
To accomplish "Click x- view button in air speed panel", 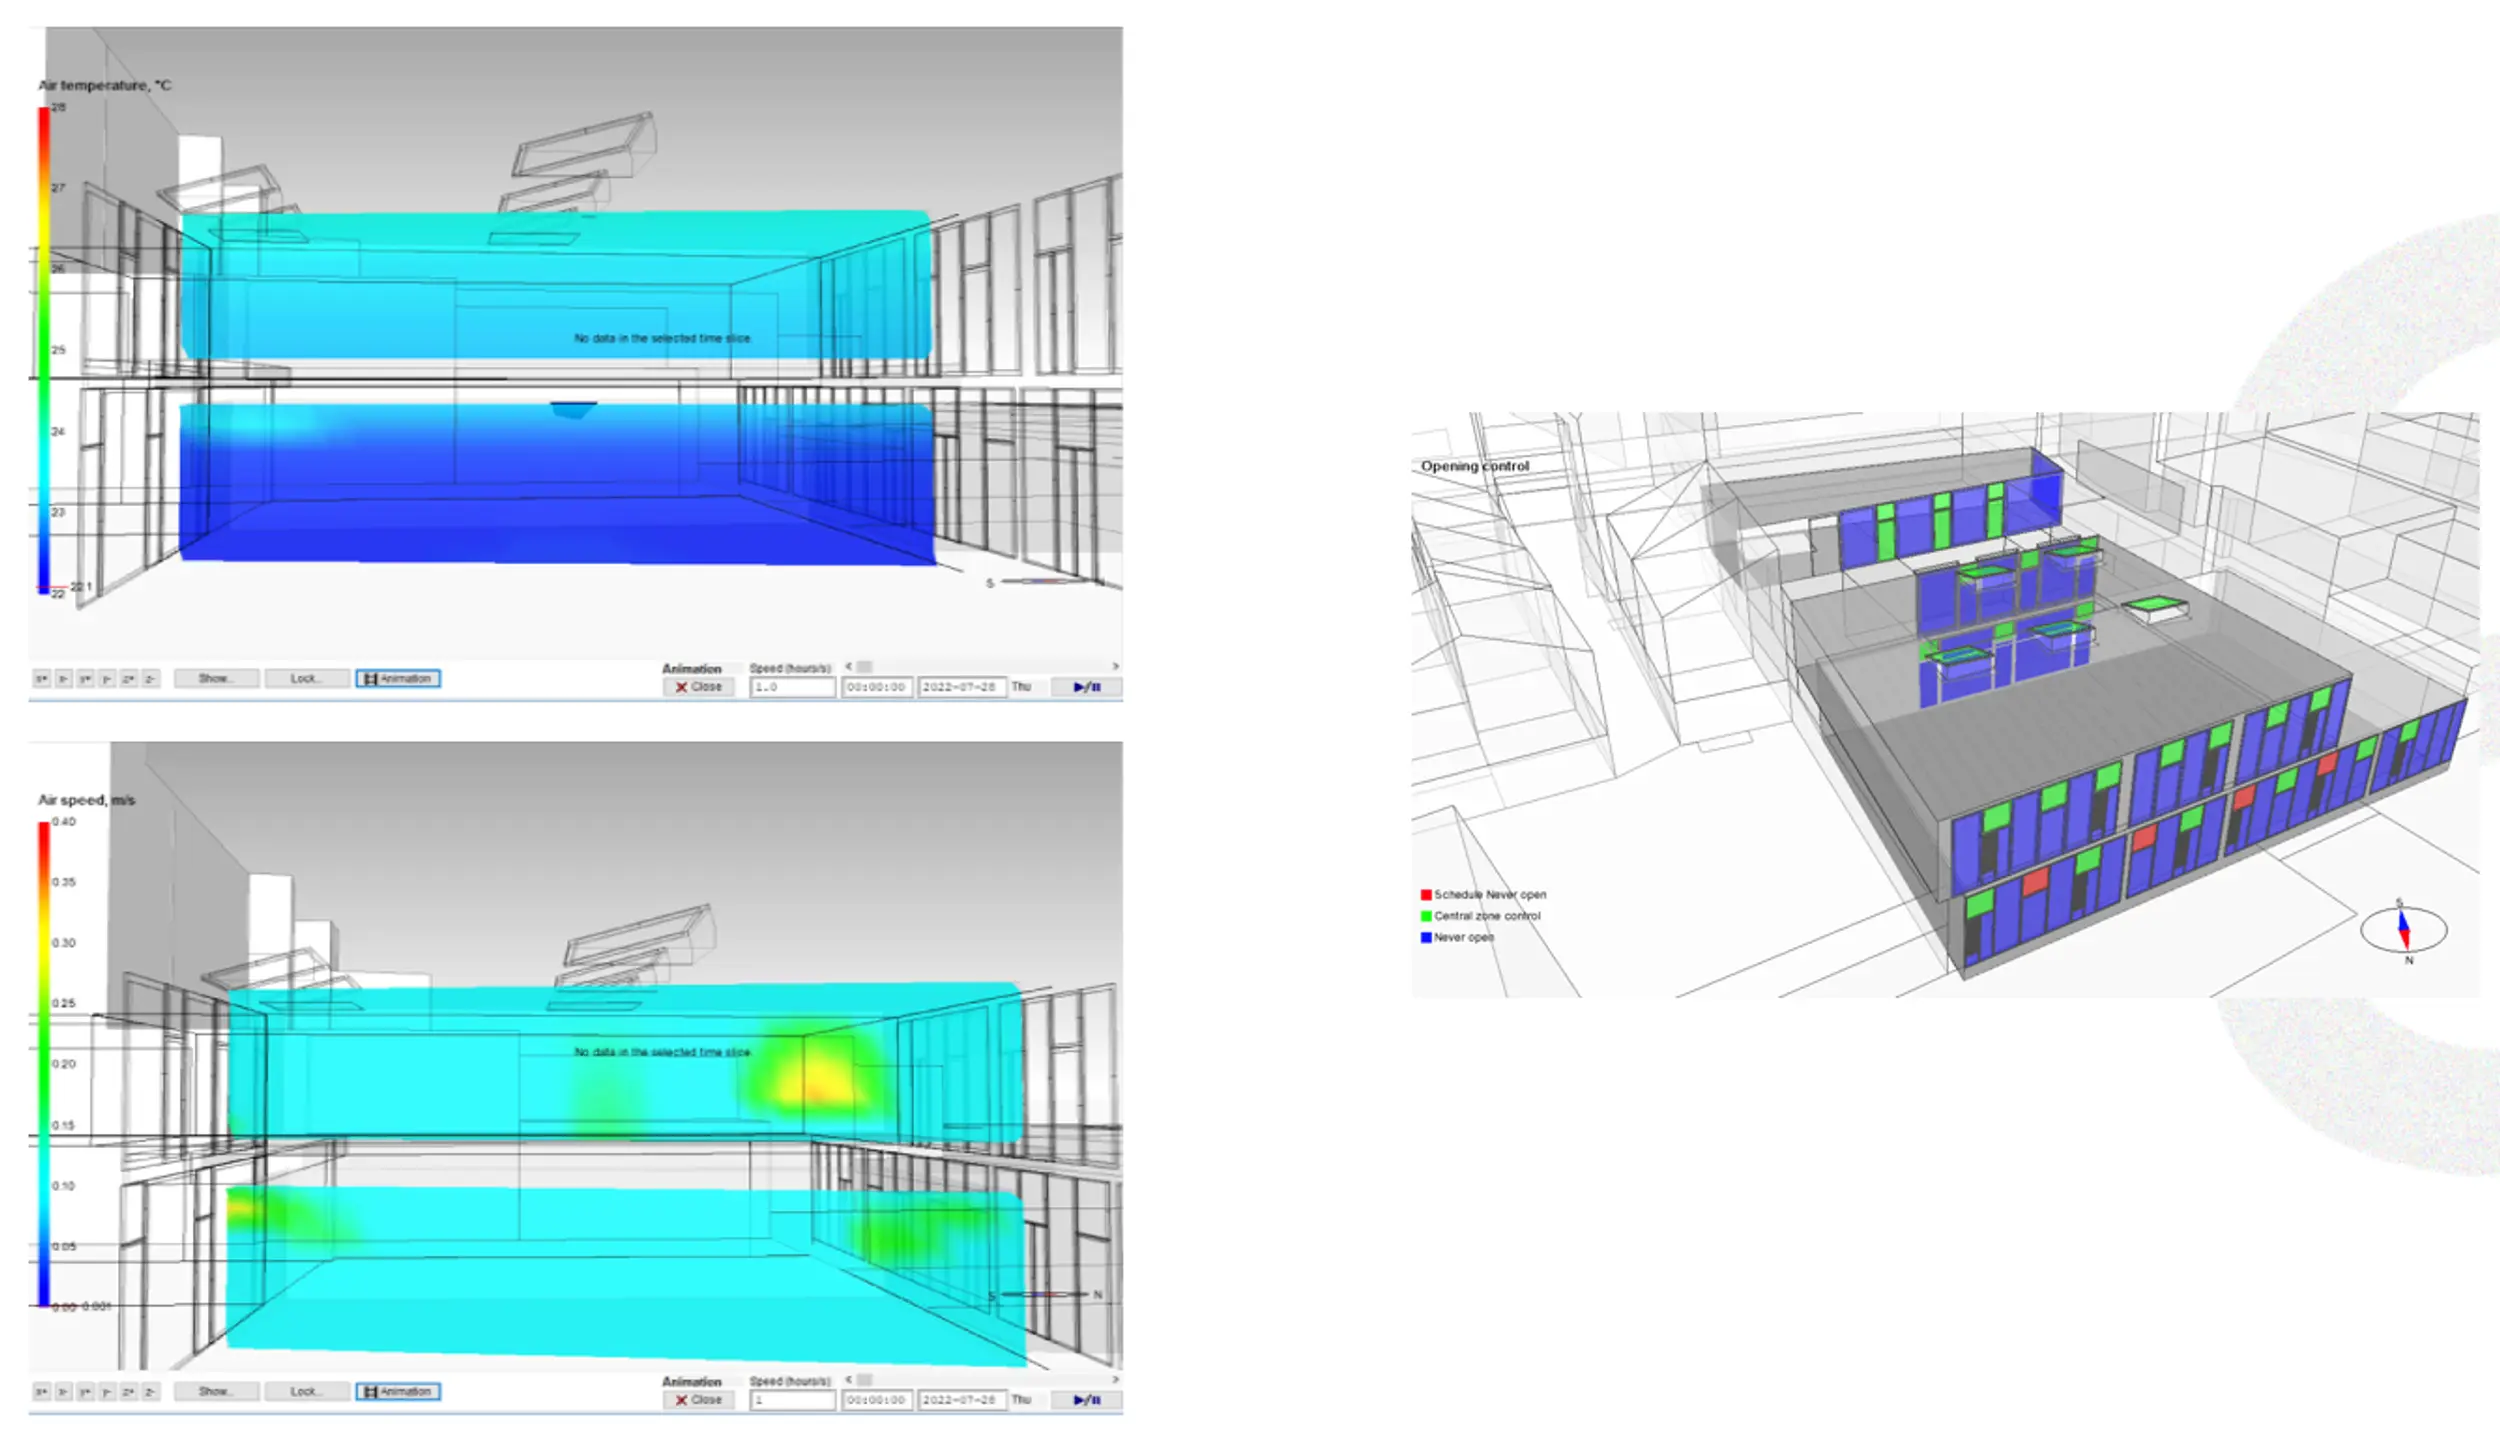I will click(x=63, y=1392).
